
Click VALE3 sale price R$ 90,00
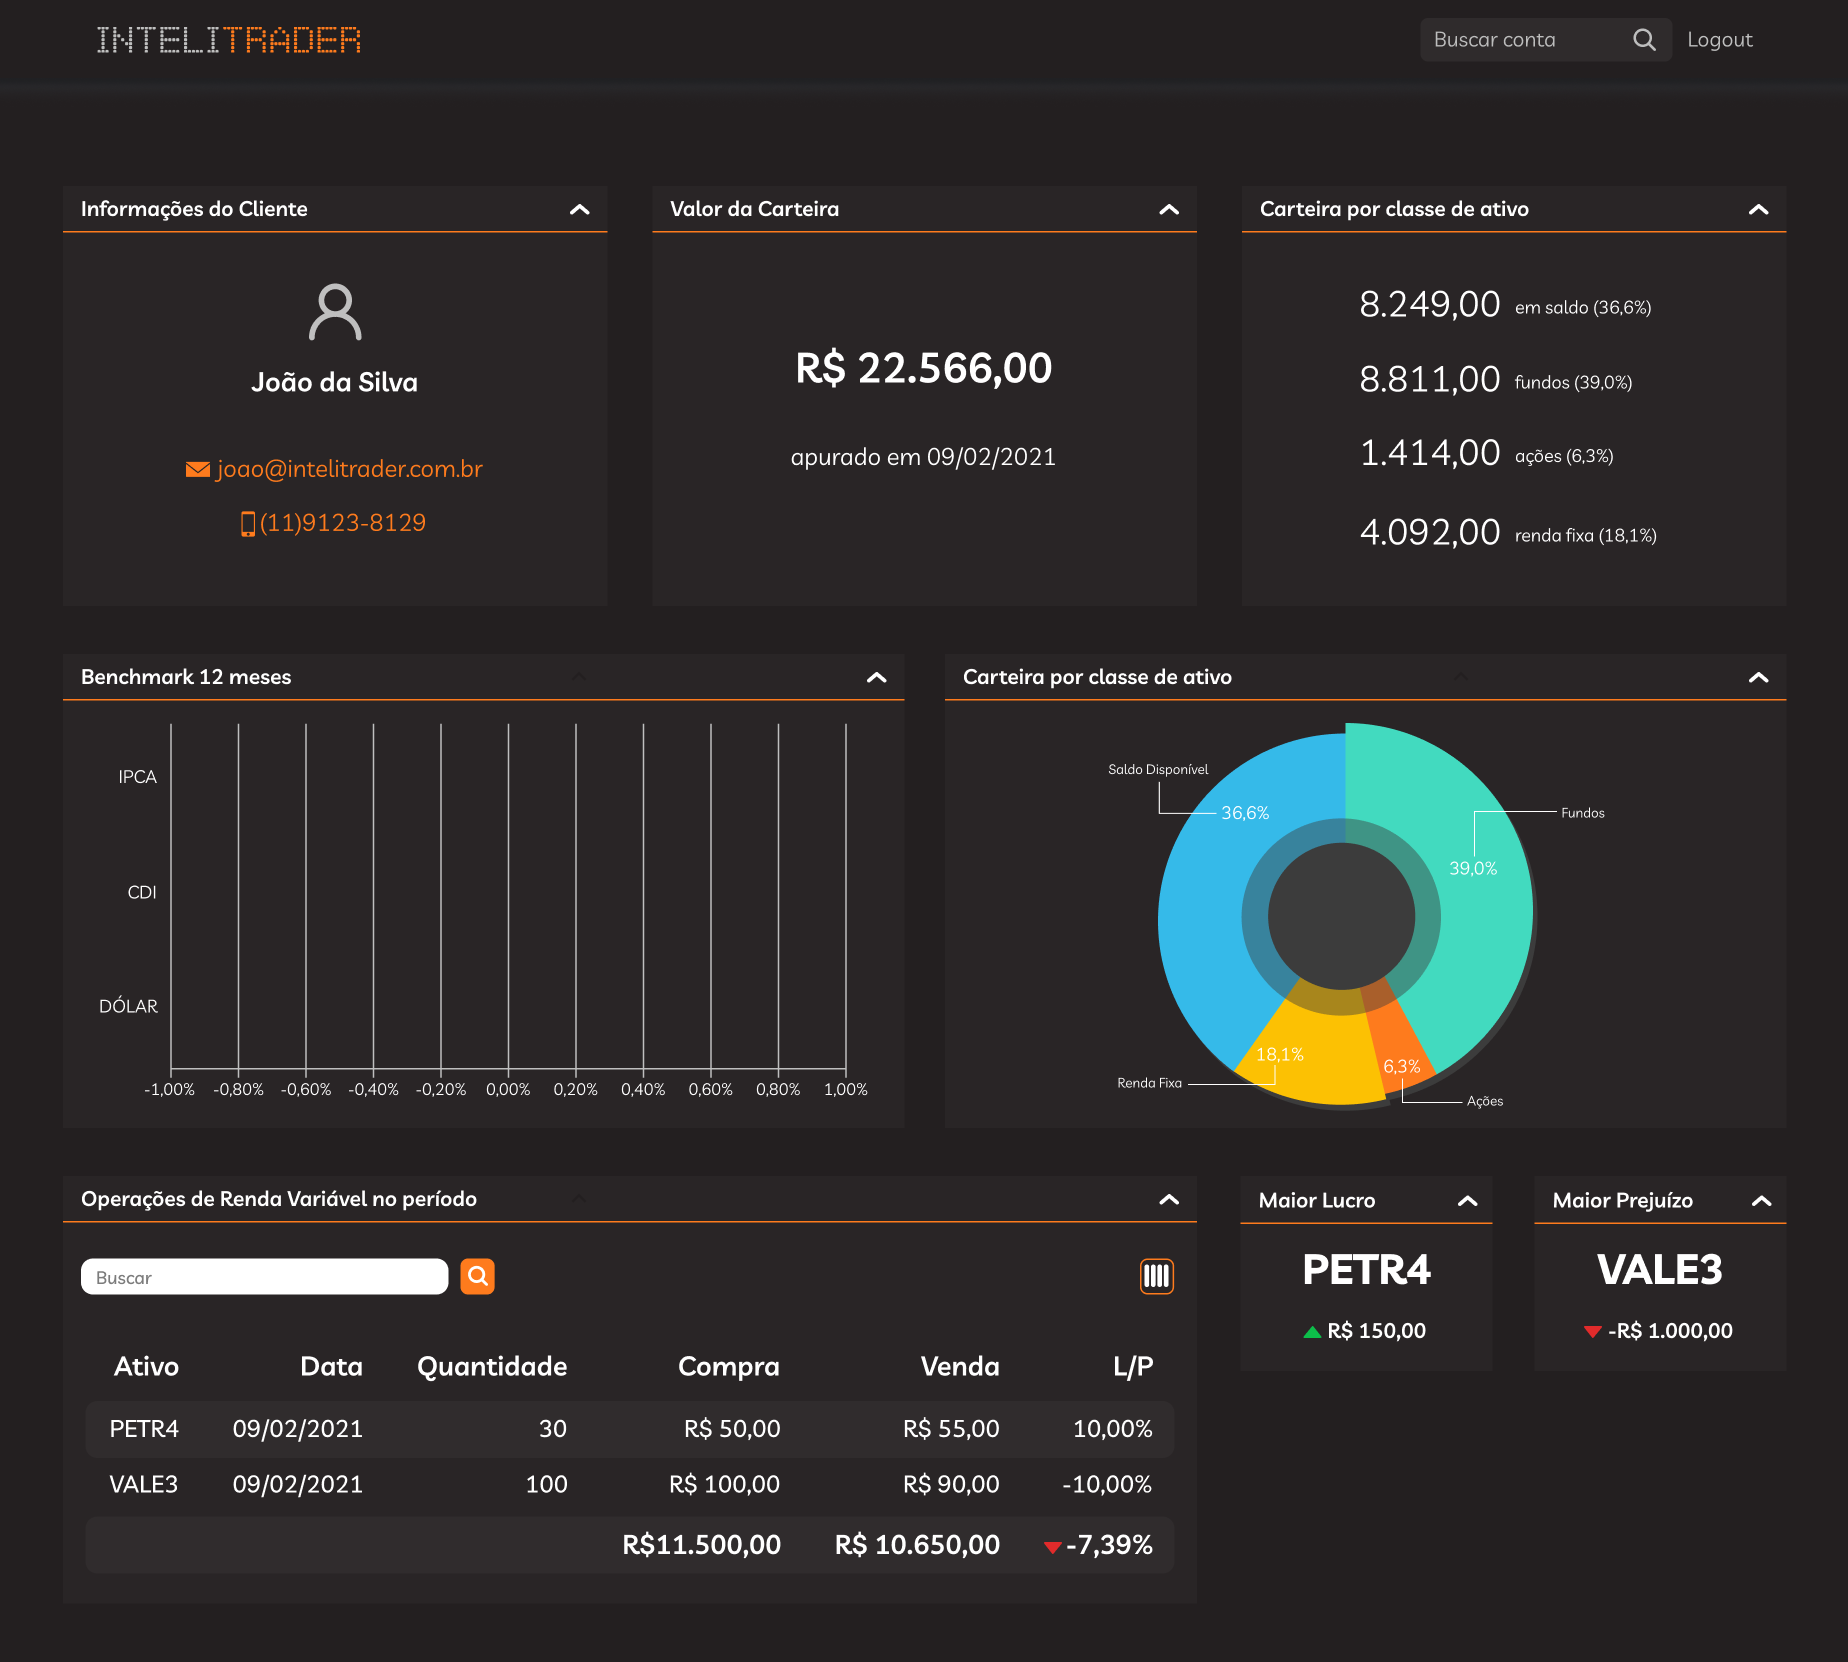[951, 1485]
